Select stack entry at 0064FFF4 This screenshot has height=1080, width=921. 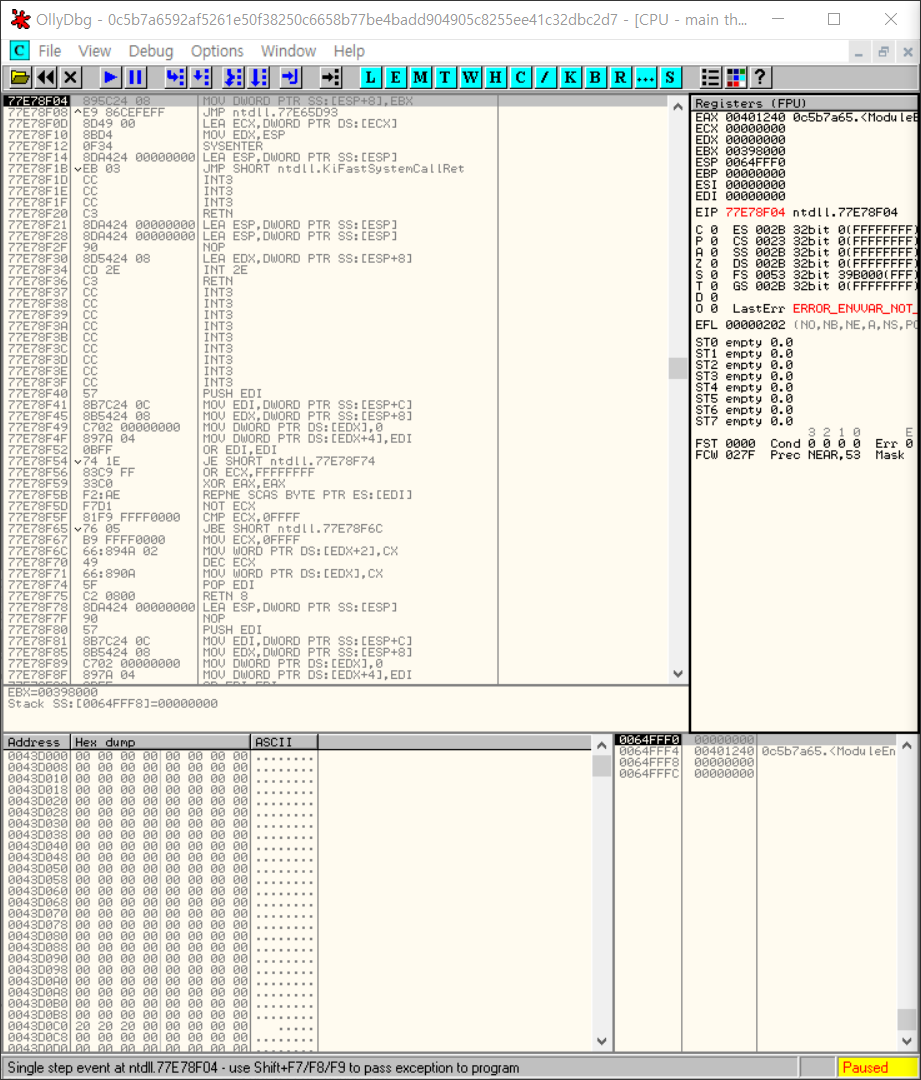pos(755,751)
